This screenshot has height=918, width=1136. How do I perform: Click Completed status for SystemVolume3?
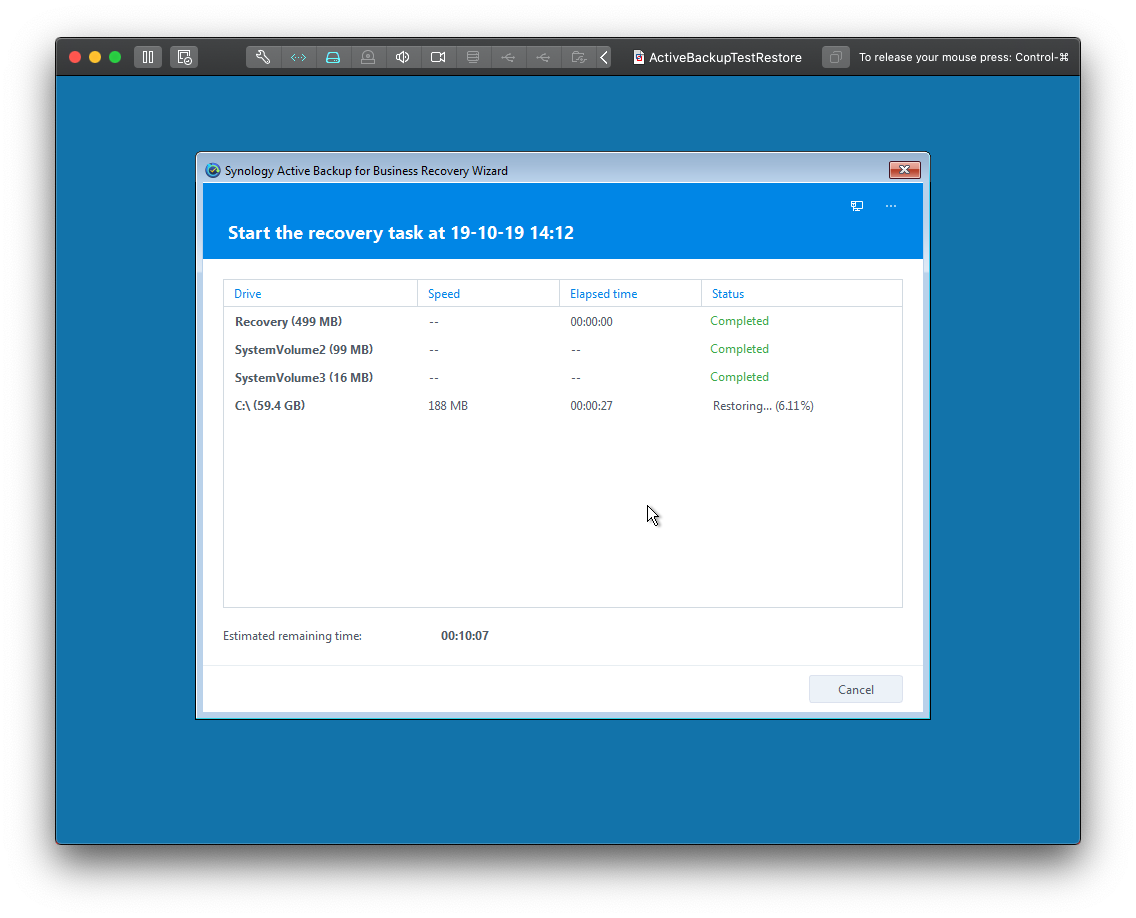[739, 377]
